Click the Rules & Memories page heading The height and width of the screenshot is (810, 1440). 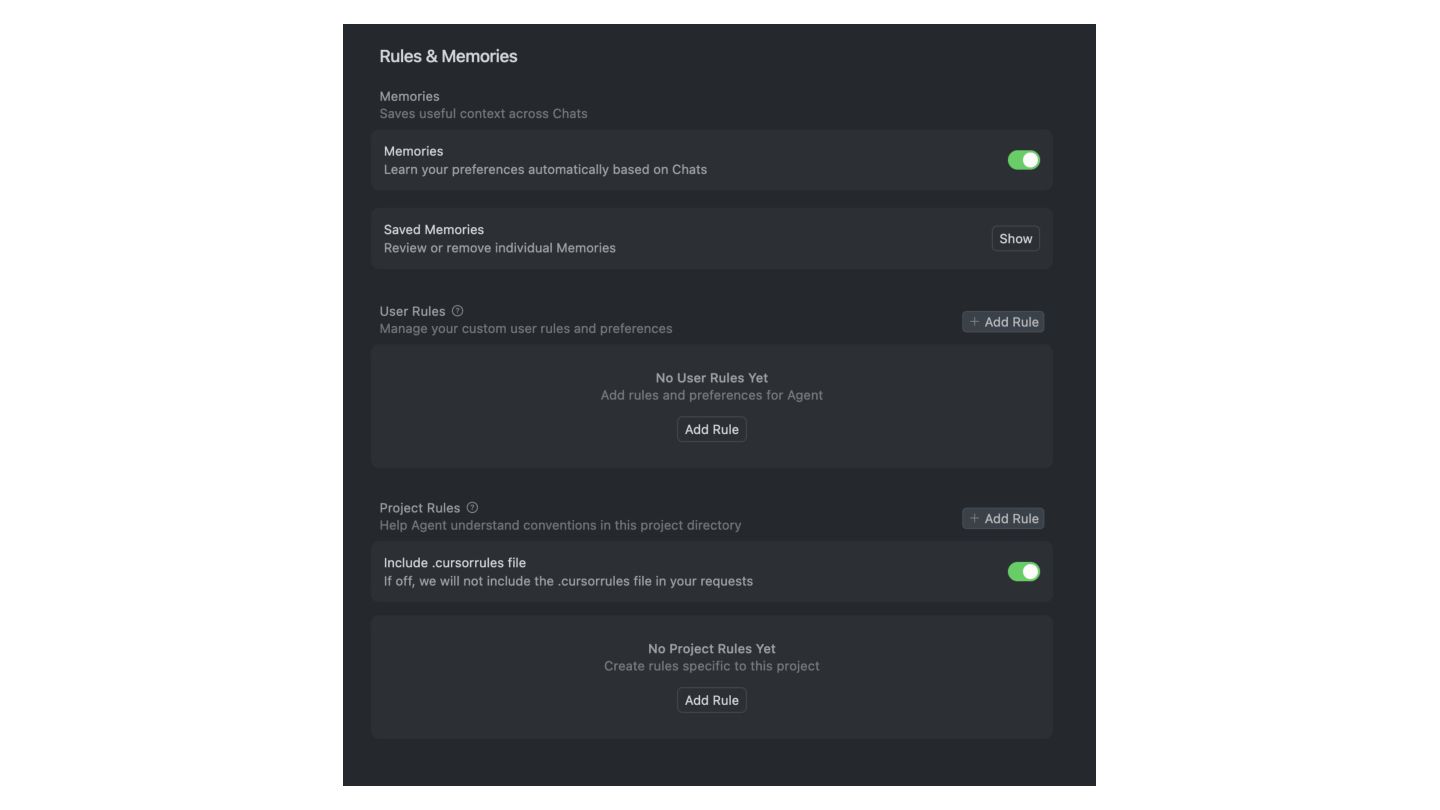(x=448, y=56)
